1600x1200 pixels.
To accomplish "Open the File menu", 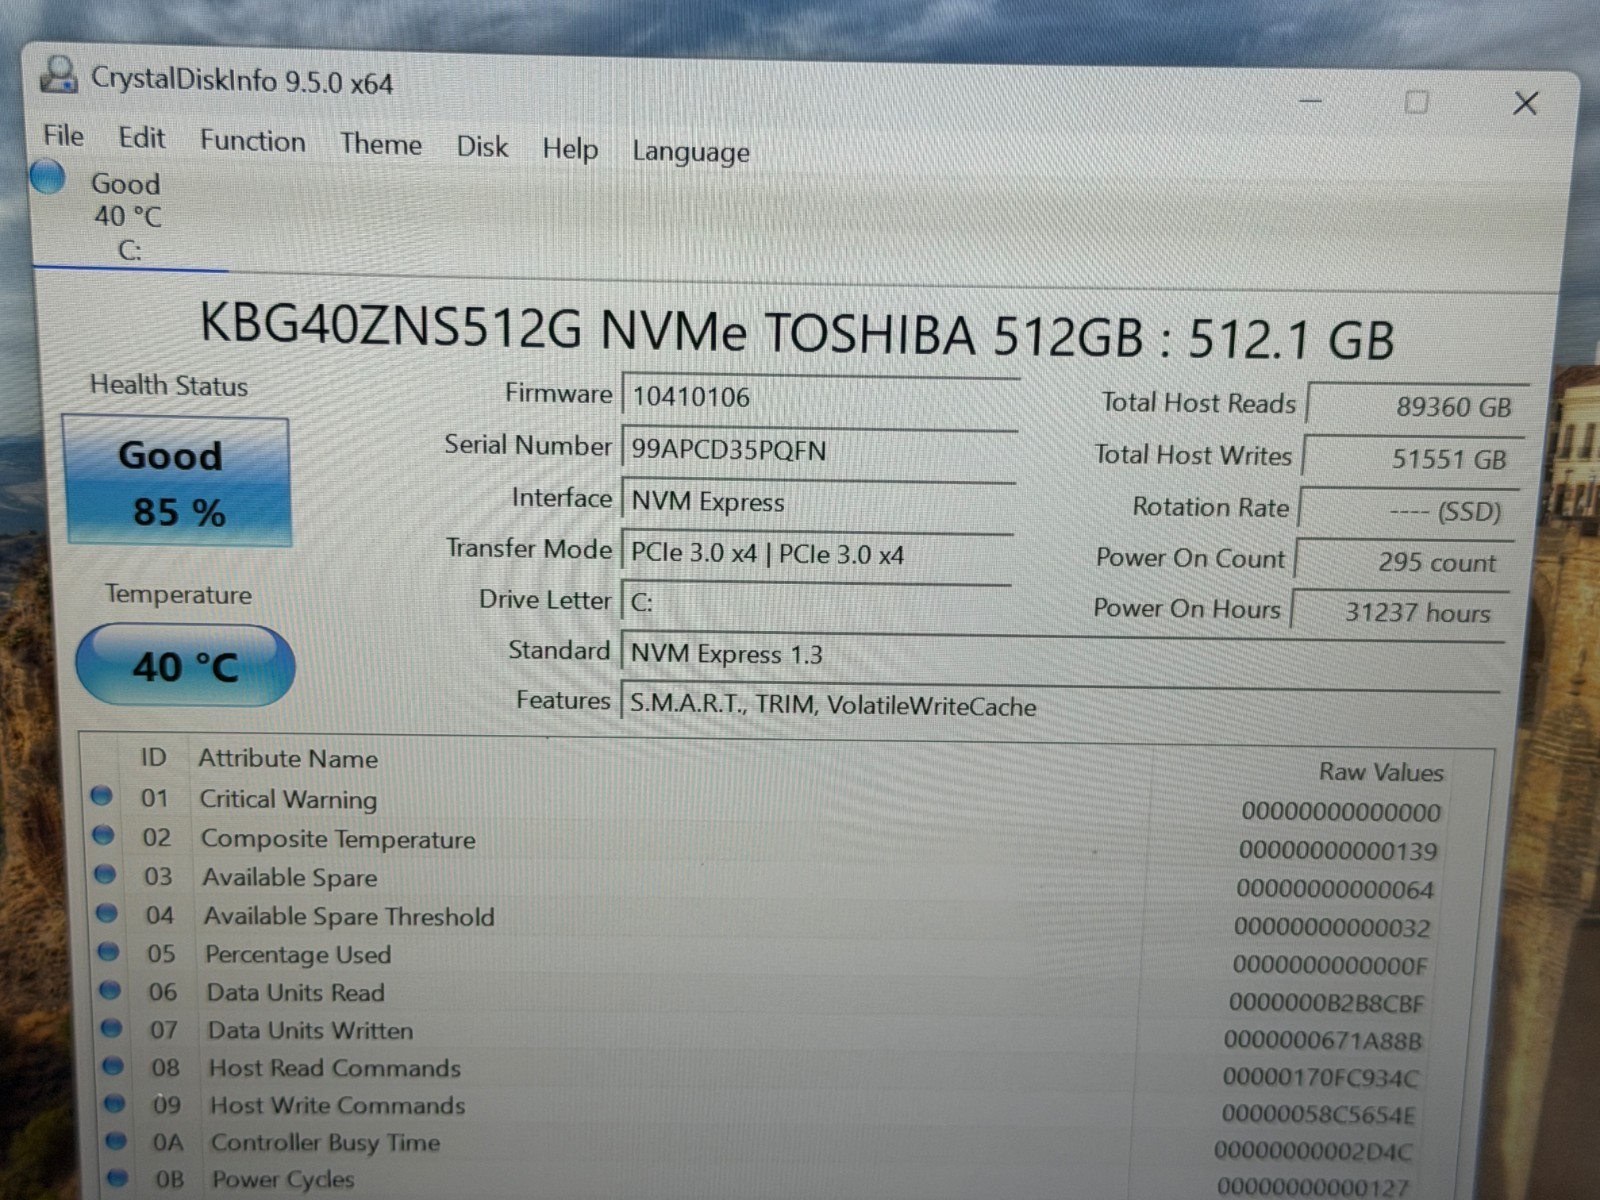I will click(x=63, y=136).
